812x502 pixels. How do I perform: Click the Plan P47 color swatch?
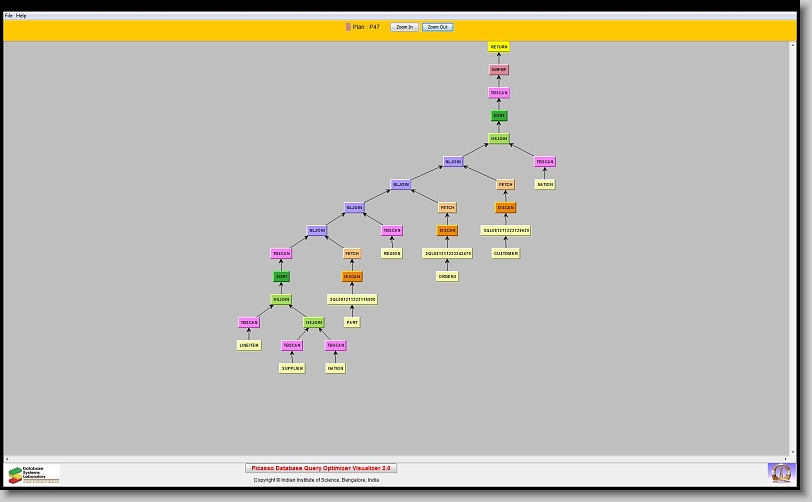tap(348, 27)
